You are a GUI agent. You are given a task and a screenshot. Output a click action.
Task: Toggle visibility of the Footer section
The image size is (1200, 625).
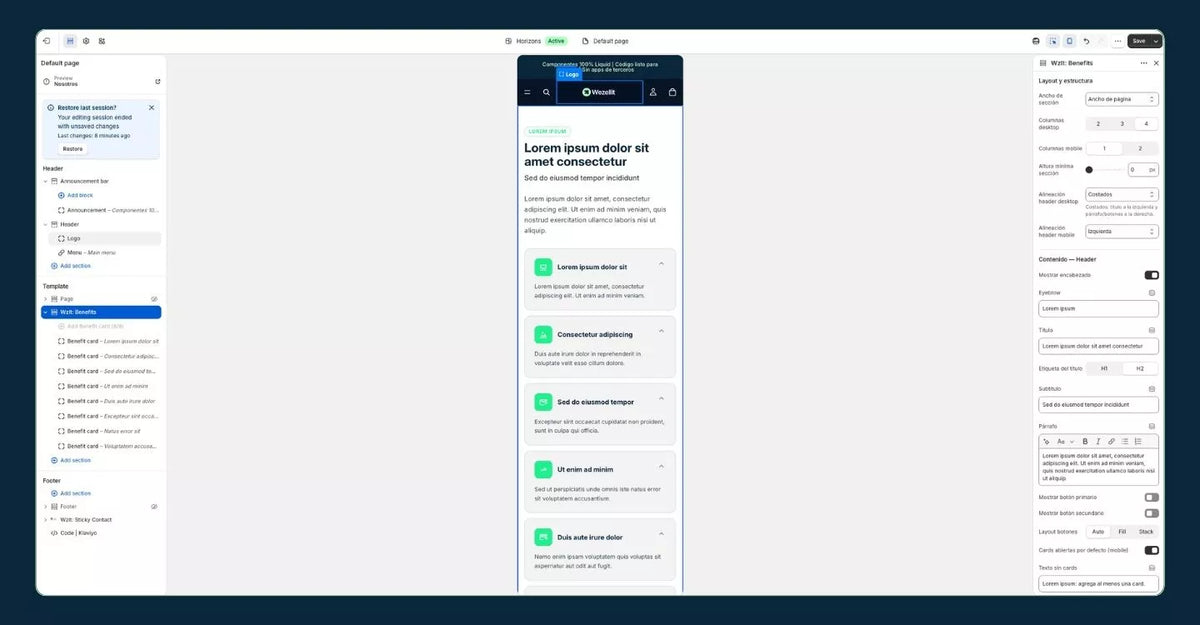point(154,506)
